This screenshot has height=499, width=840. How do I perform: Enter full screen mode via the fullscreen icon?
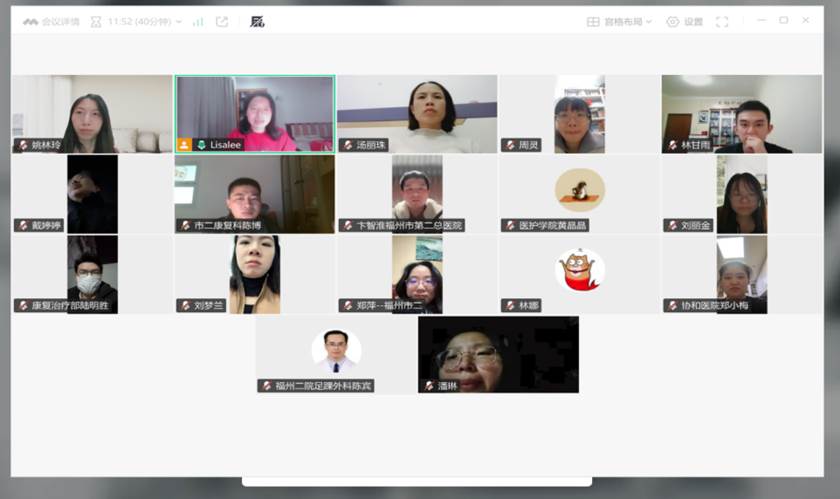click(x=722, y=21)
